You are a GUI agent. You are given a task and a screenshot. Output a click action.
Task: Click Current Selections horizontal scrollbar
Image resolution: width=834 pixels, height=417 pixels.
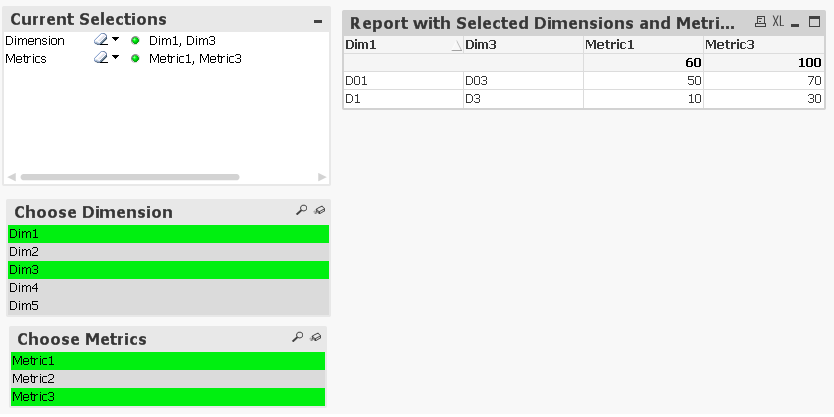pos(130,177)
